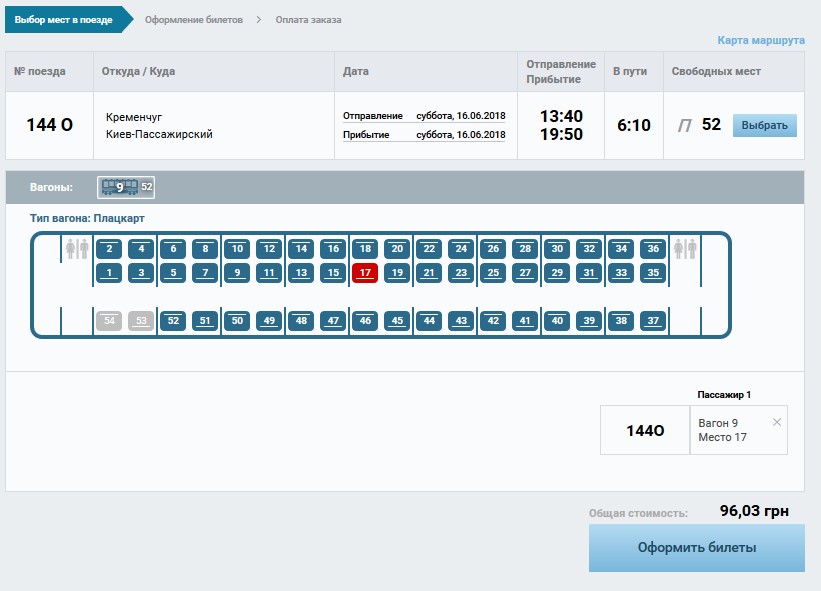Screen dimensions: 821x591
Task: Deselect the red seat 17
Action: [365, 272]
